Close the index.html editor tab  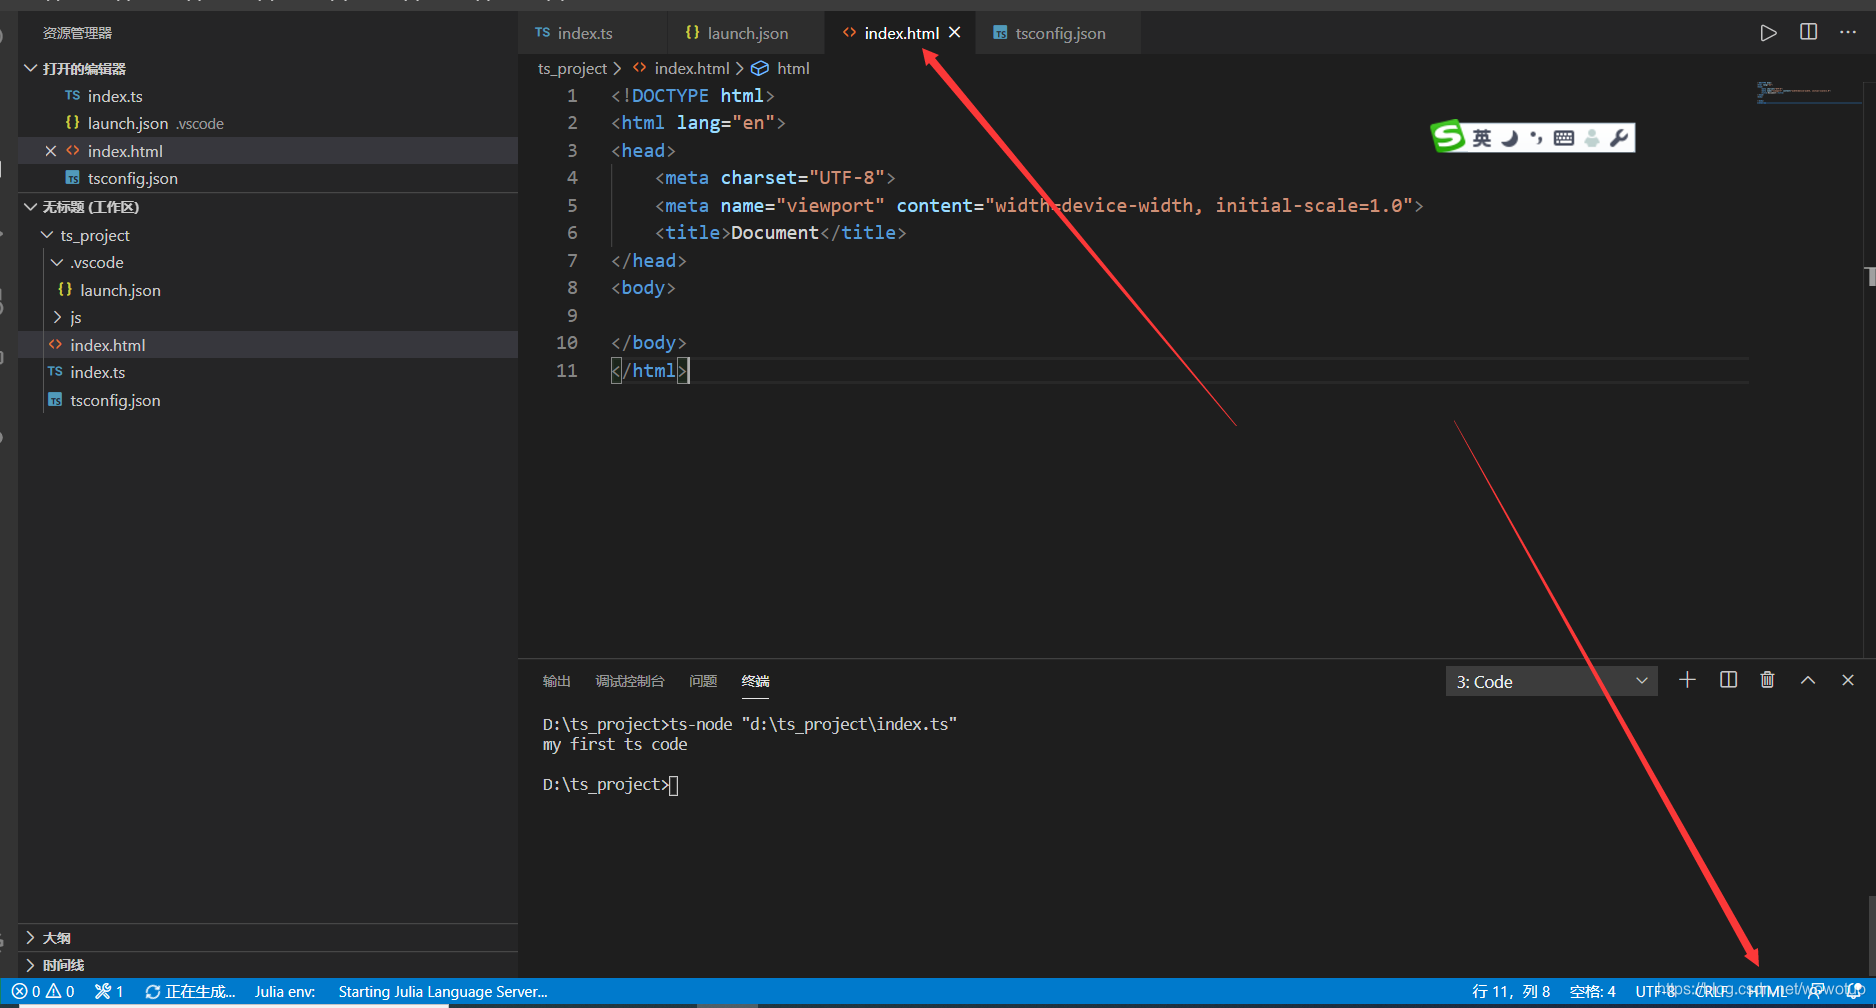coord(955,32)
